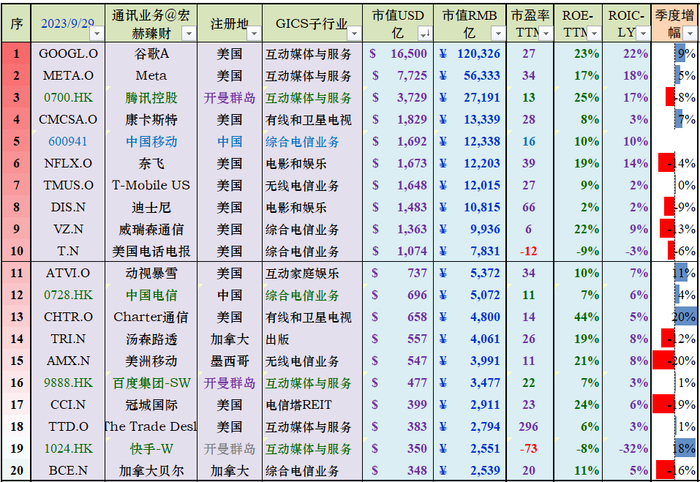Select company name cell Charter通信

(x=151, y=316)
